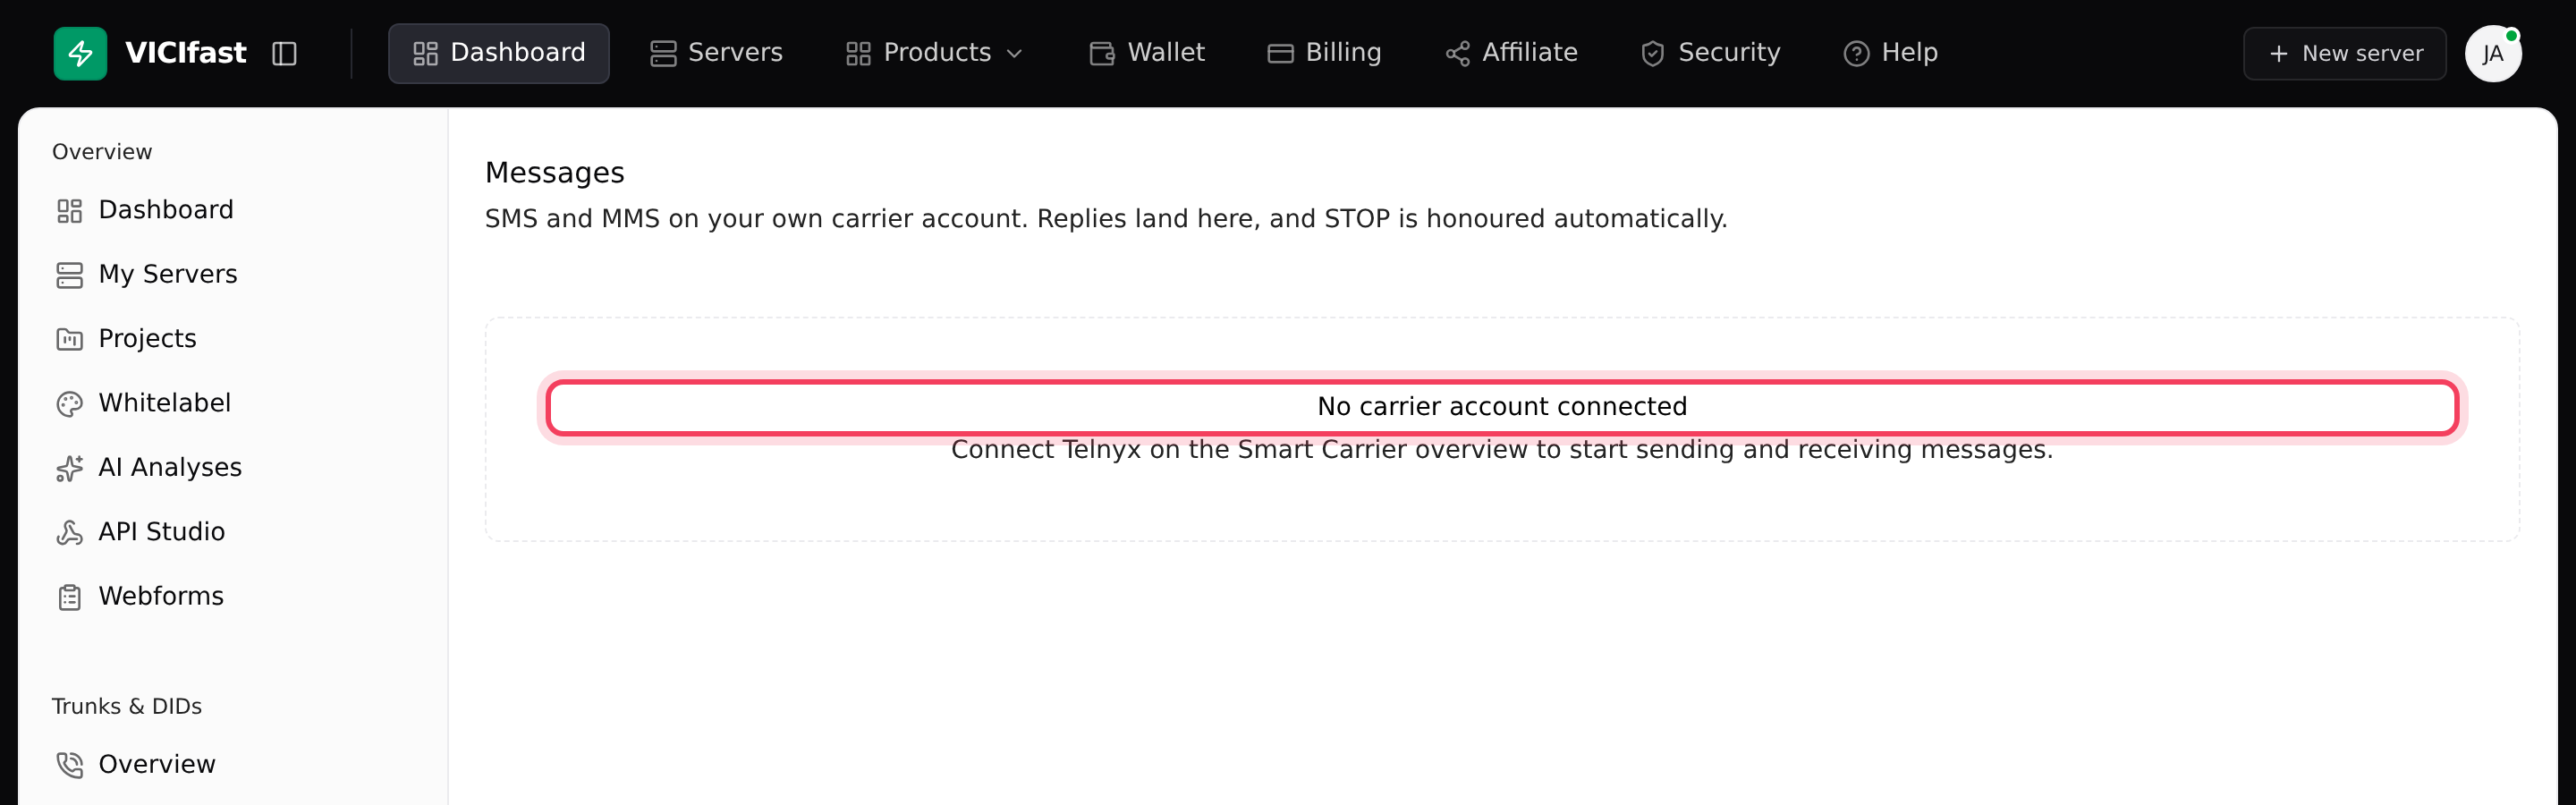This screenshot has height=805, width=2576.
Task: Go to Servers in the top navigation
Action: point(716,53)
